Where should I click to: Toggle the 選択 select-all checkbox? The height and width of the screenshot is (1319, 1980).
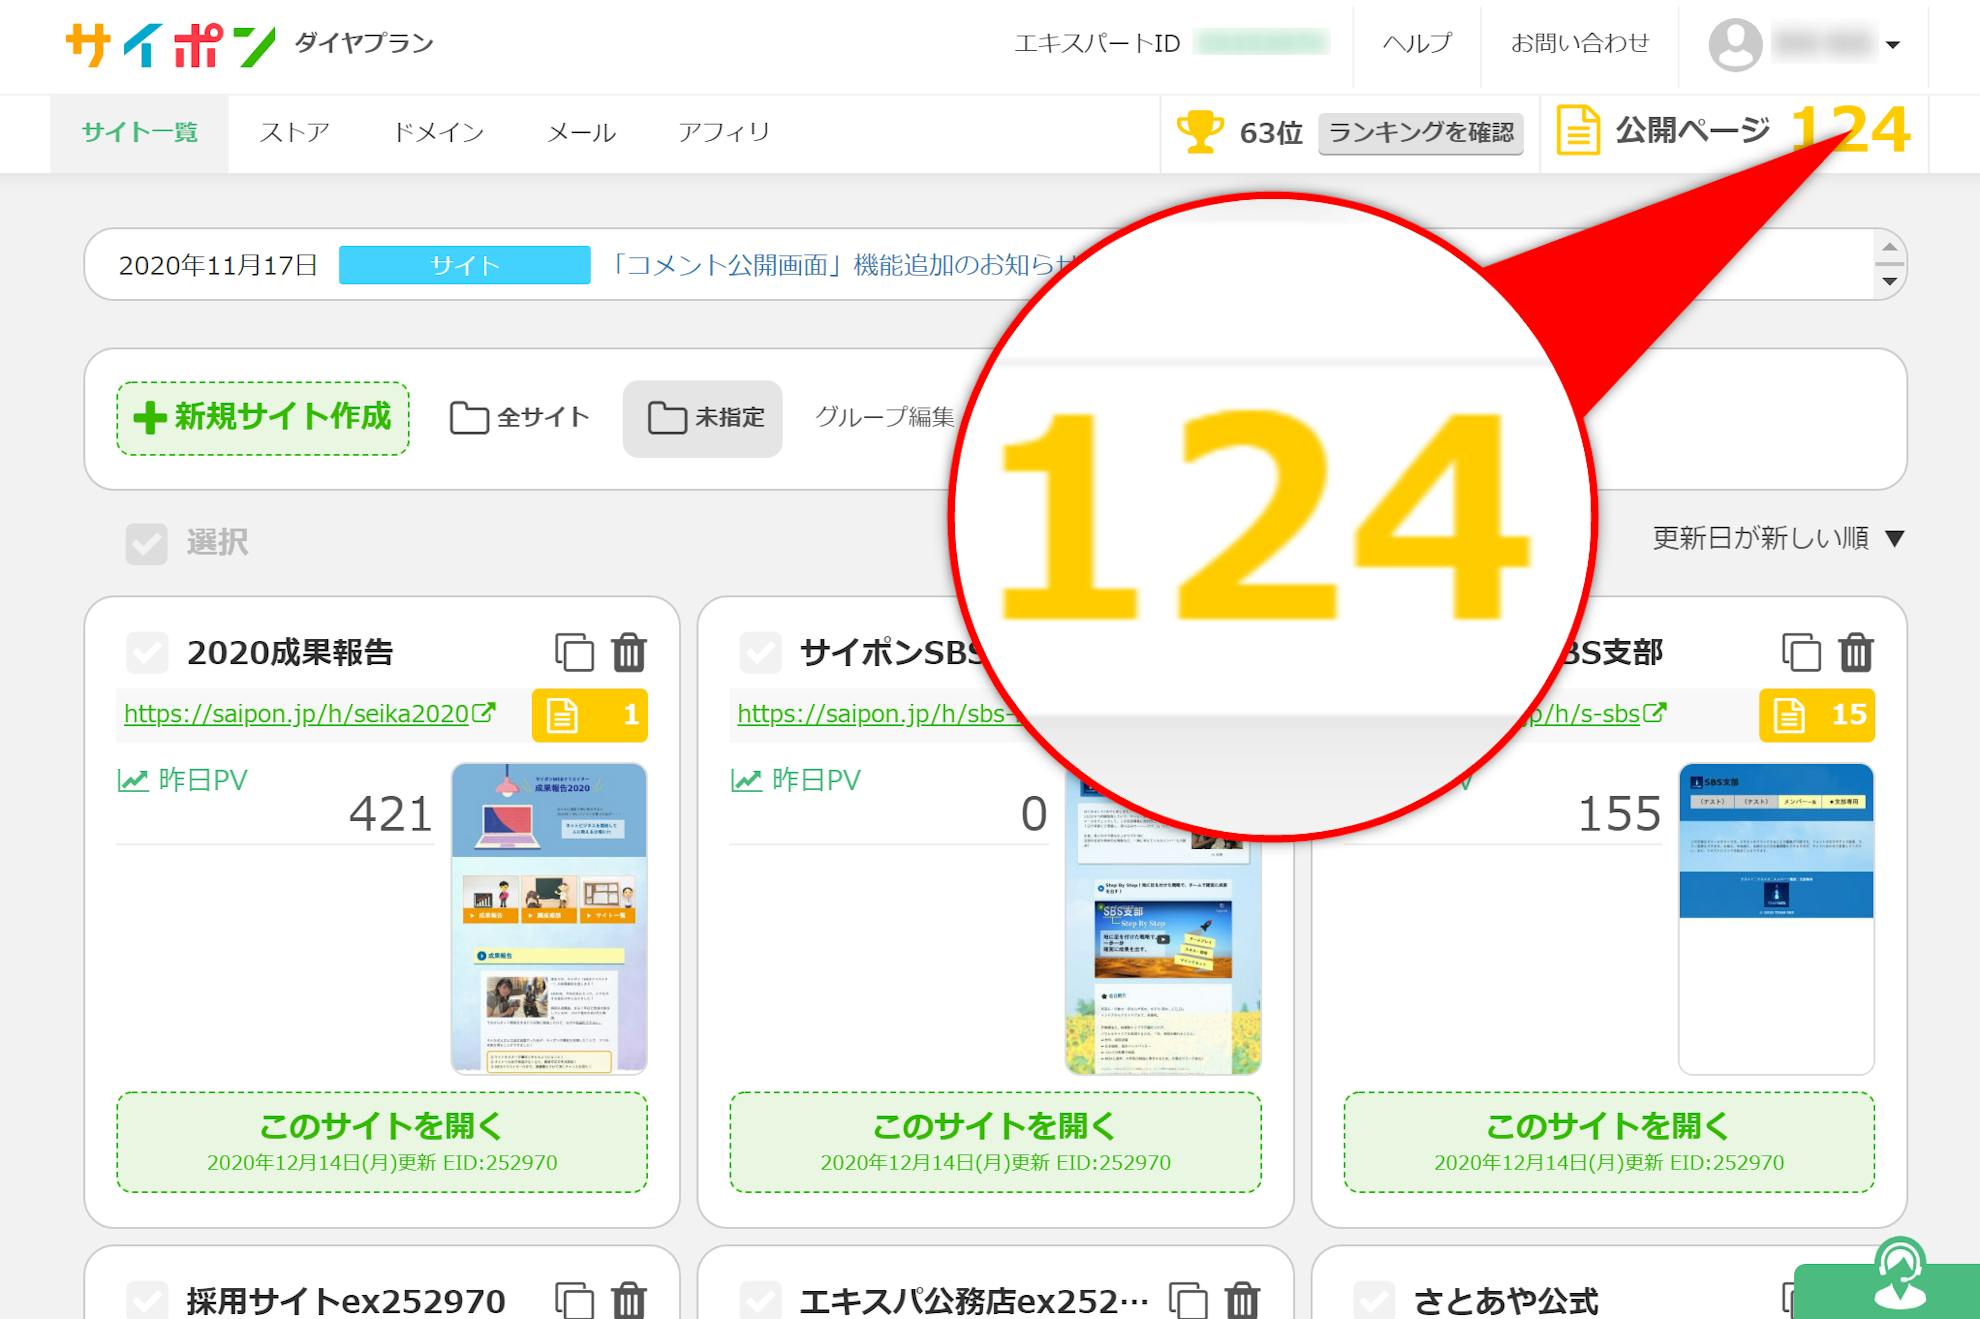(x=146, y=543)
